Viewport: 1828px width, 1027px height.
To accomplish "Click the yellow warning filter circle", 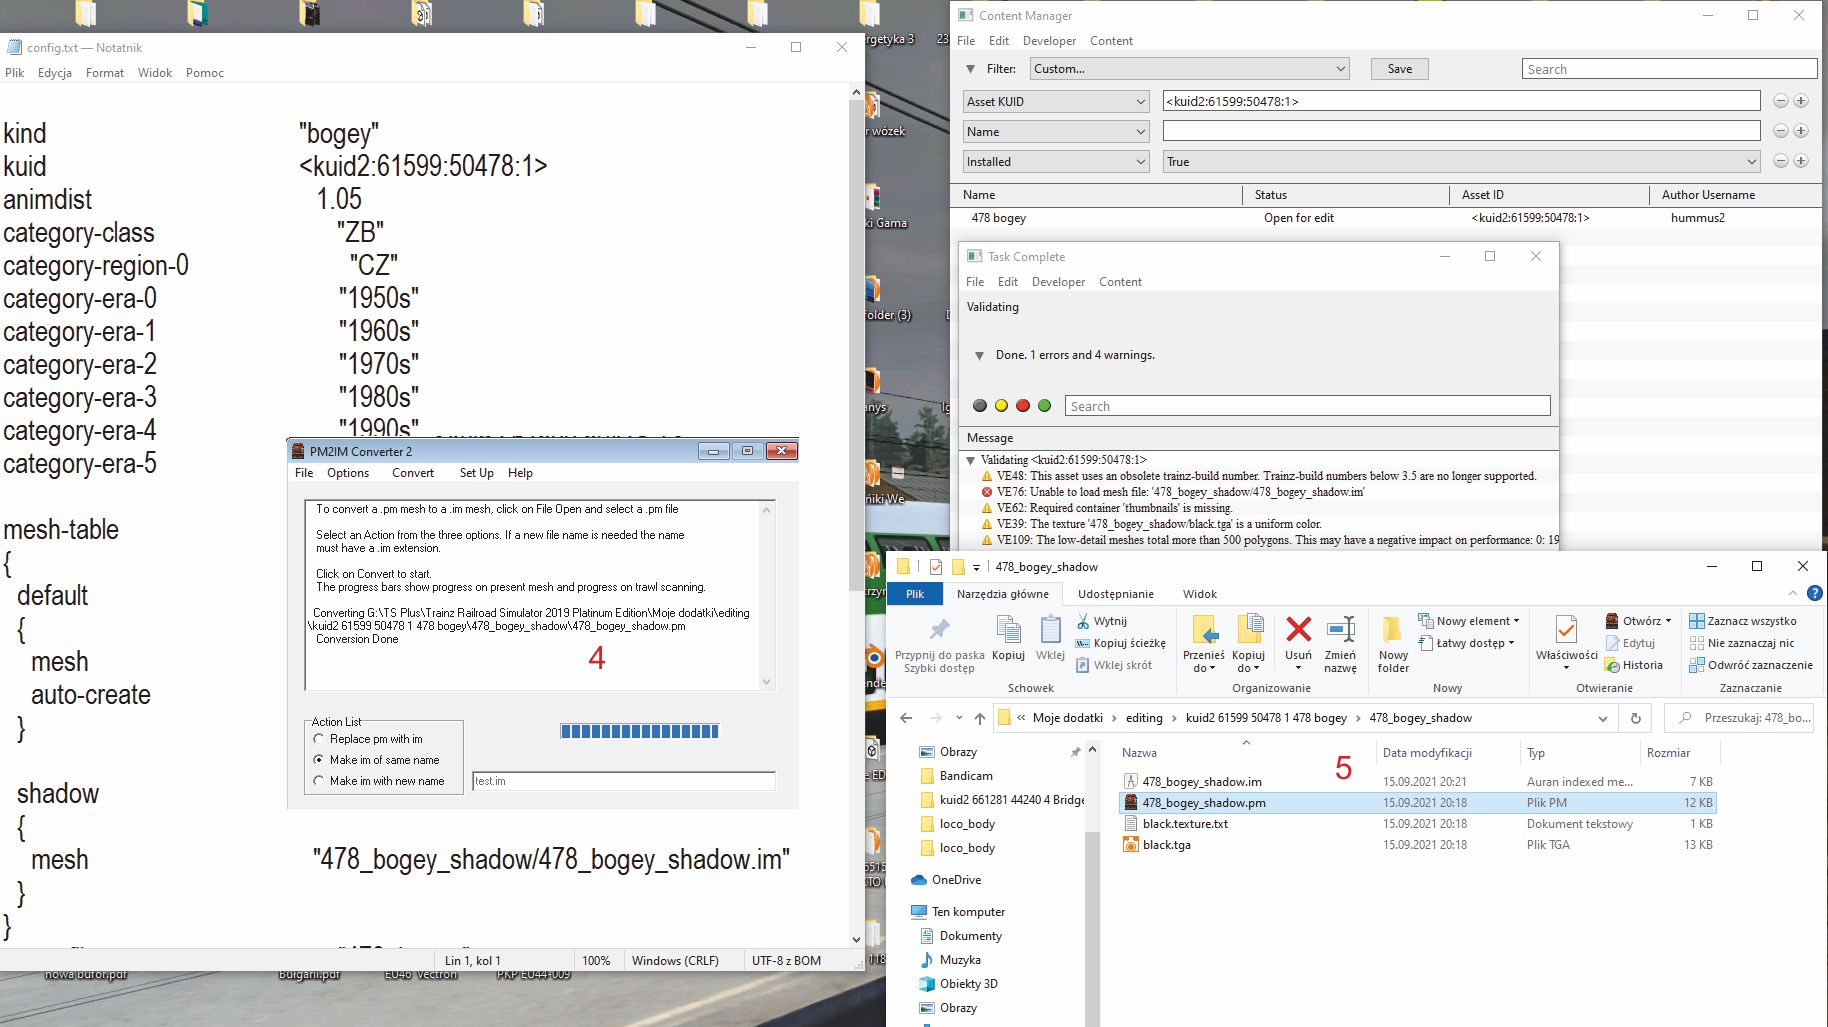I will coord(1001,406).
